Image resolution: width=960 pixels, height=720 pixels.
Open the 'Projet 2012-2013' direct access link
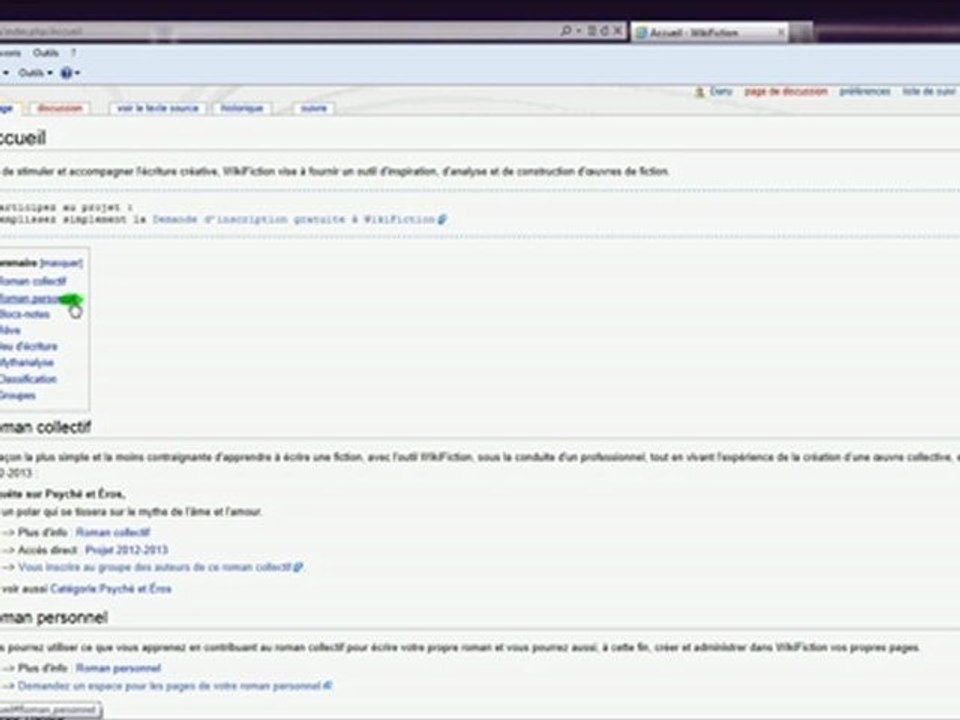(126, 550)
